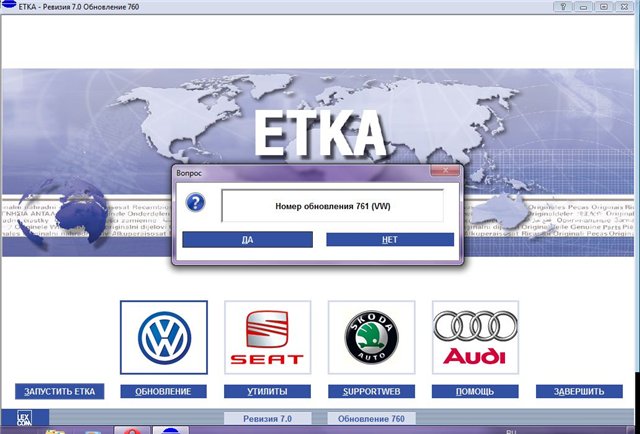Click the Обновление 760 status label
640x434 pixels.
(371, 418)
